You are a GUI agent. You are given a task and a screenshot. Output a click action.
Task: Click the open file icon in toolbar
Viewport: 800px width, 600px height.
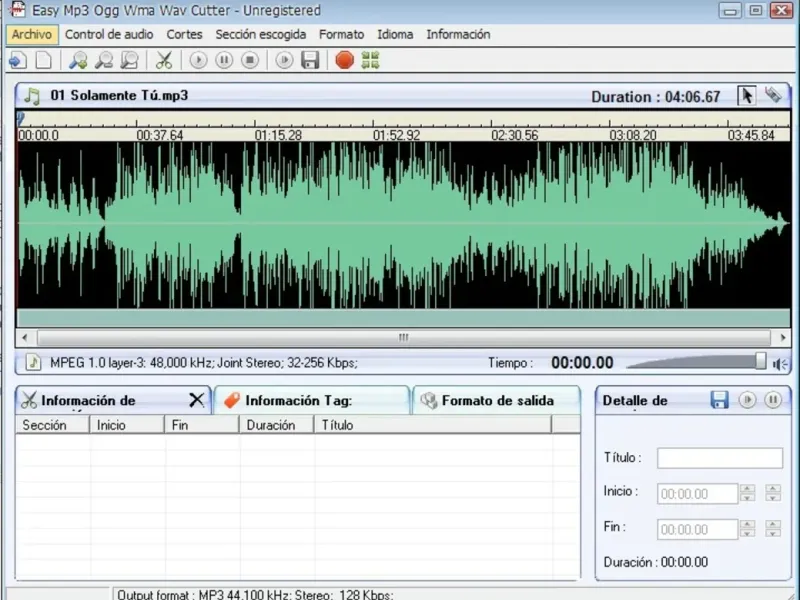pos(17,60)
